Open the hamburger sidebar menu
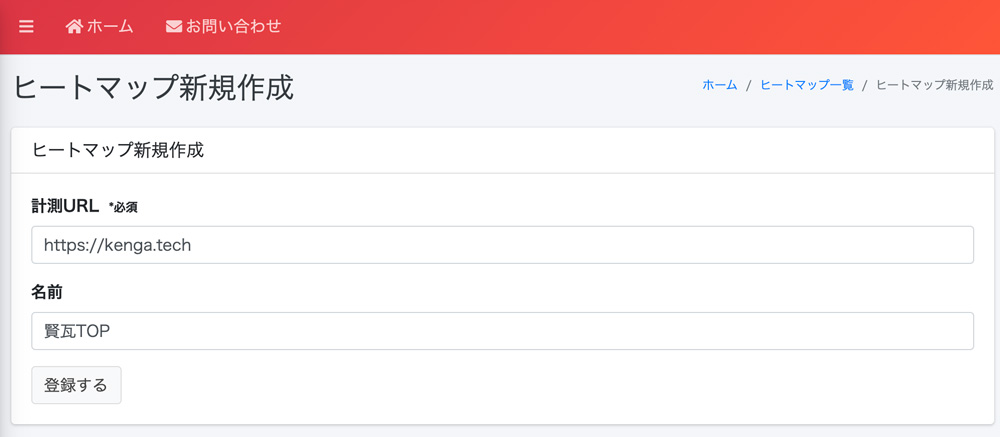This screenshot has height=437, width=1000. [26, 26]
